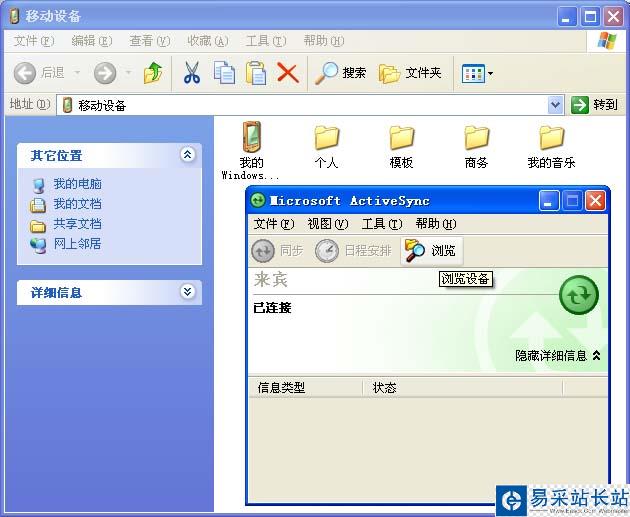
Task: Click the Cut scissors icon
Action: coord(192,73)
